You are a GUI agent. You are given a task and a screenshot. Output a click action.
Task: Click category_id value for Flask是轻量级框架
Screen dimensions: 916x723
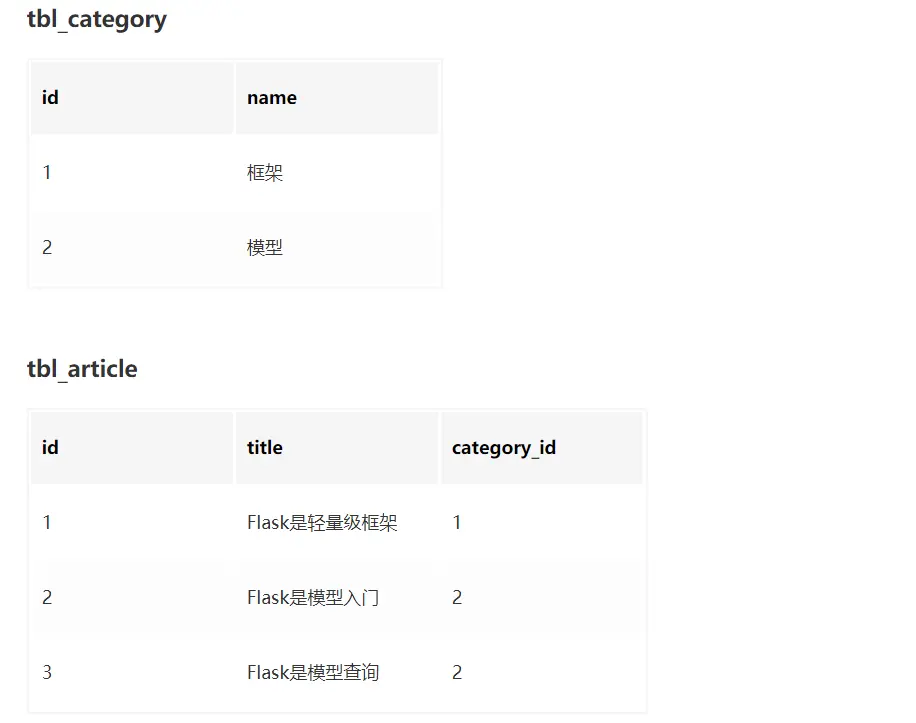pos(542,523)
